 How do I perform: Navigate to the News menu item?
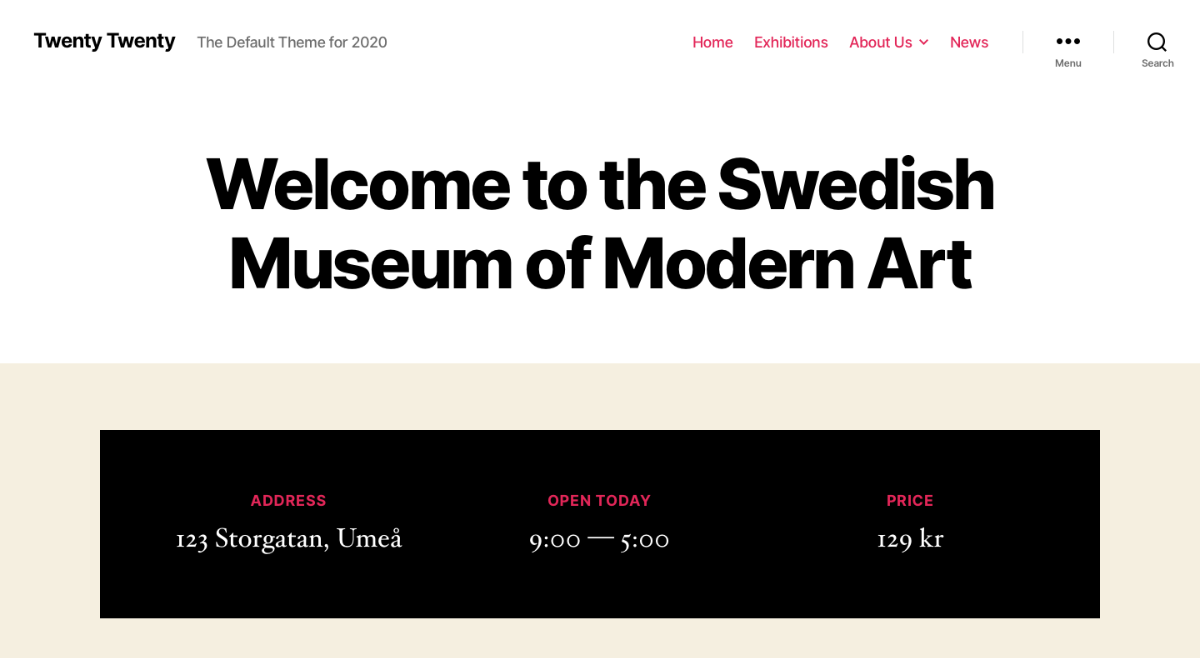pos(968,42)
